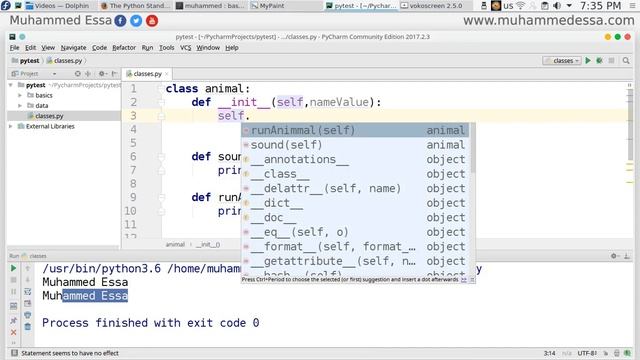Click down the stack trace arrow

pyautogui.click(x=27, y=280)
